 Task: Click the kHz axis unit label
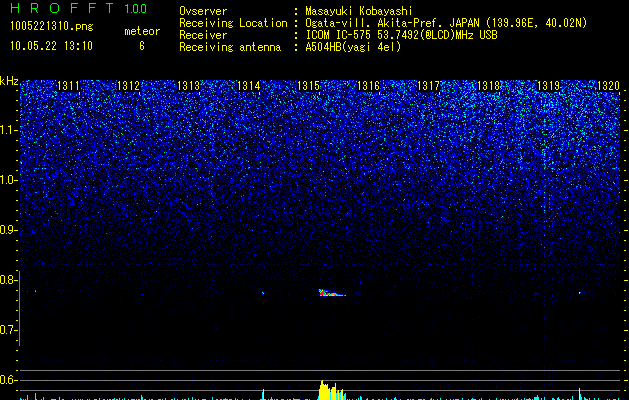click(x=9, y=81)
